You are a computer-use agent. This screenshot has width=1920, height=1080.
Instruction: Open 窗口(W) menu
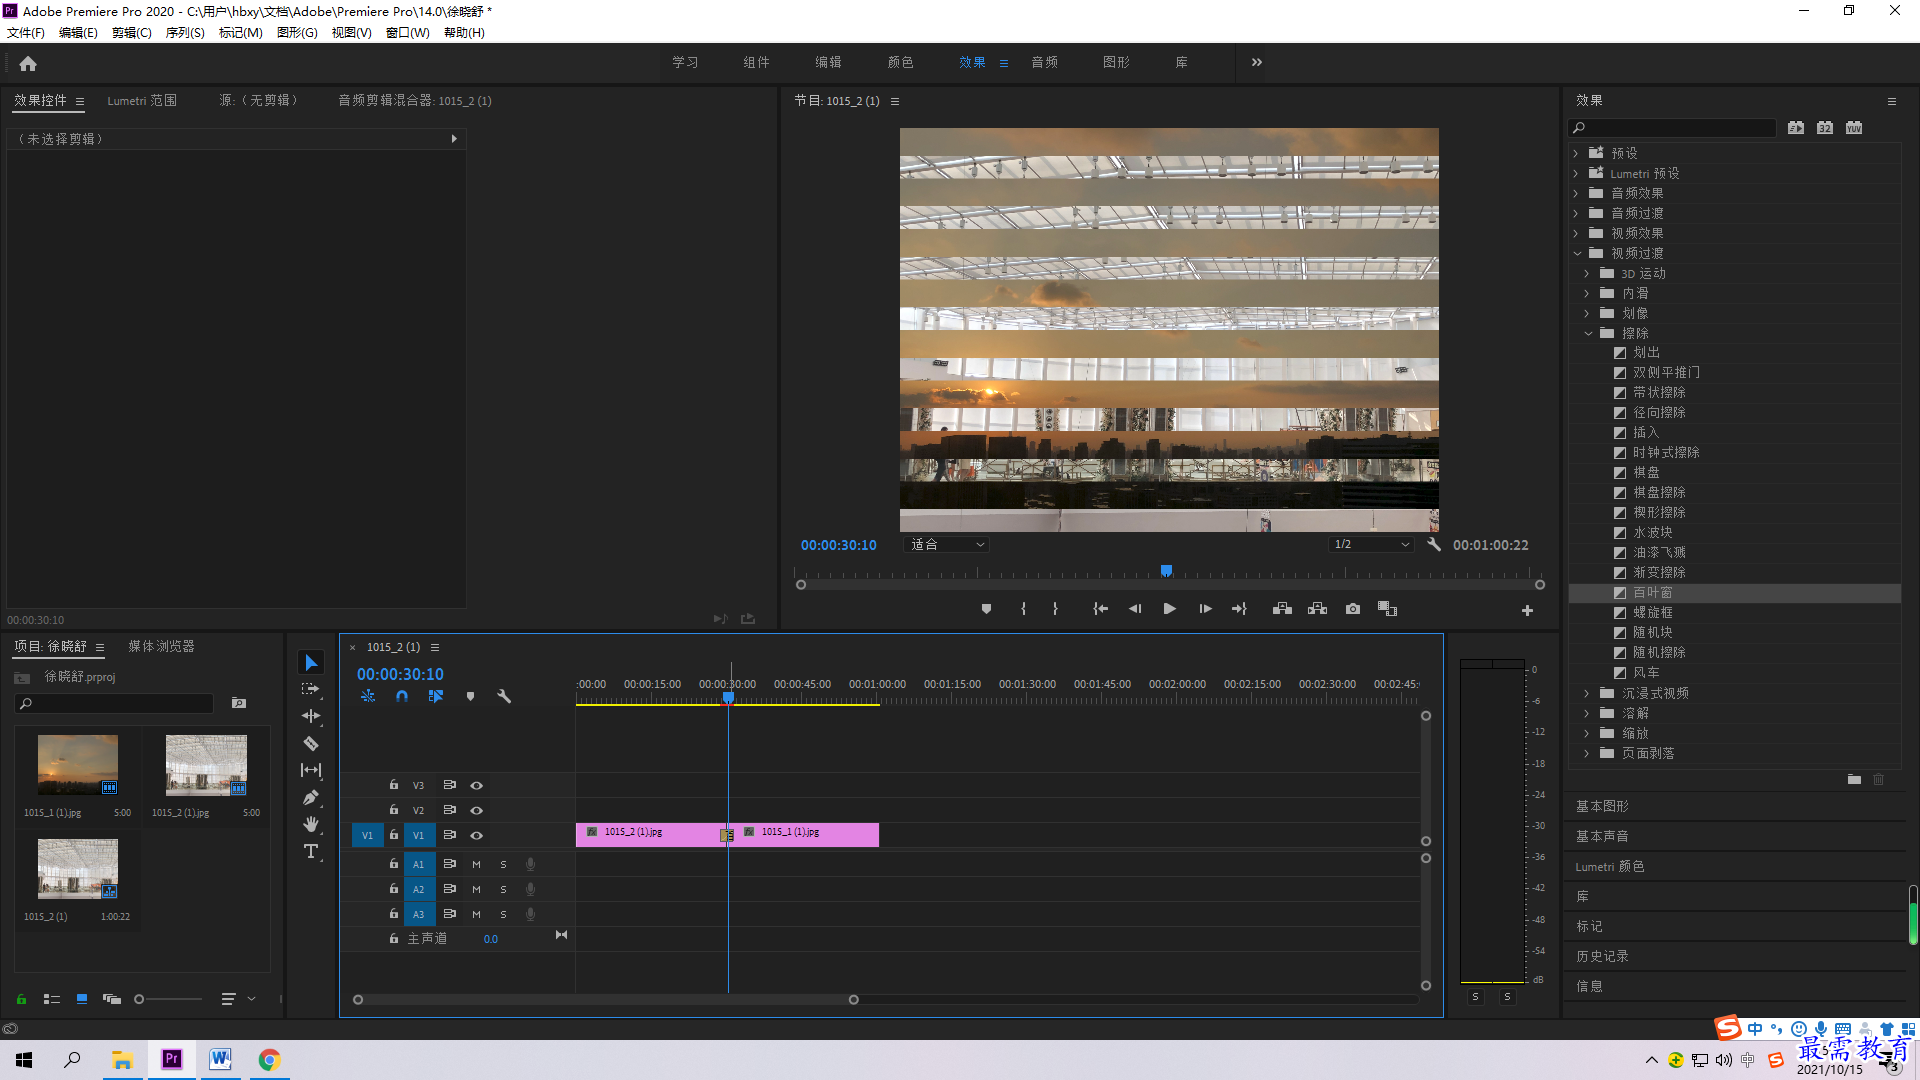(x=408, y=33)
